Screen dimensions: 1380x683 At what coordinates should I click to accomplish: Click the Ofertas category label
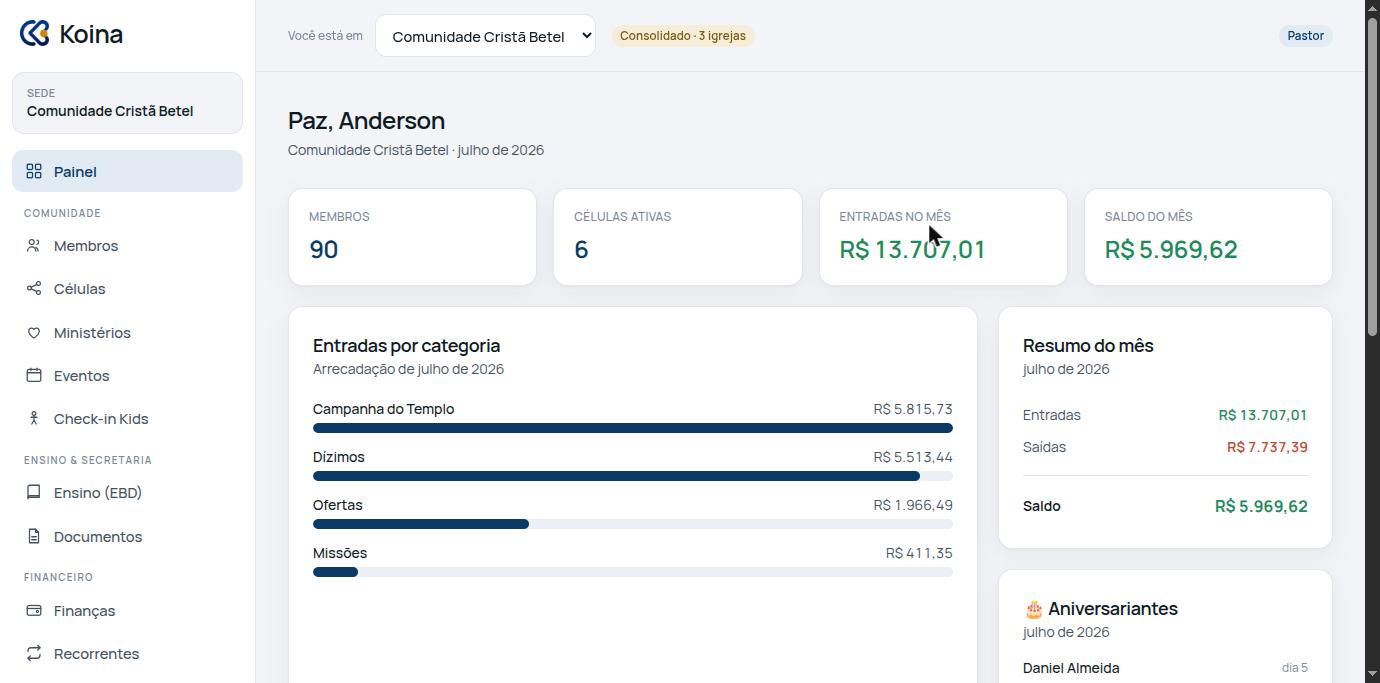pos(338,505)
